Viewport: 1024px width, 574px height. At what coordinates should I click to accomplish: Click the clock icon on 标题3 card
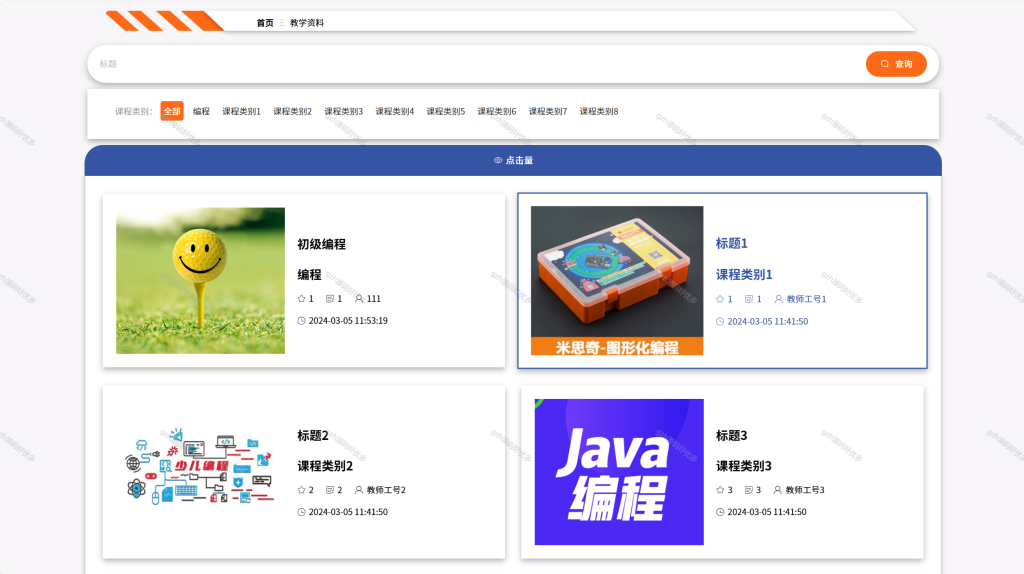coord(720,512)
